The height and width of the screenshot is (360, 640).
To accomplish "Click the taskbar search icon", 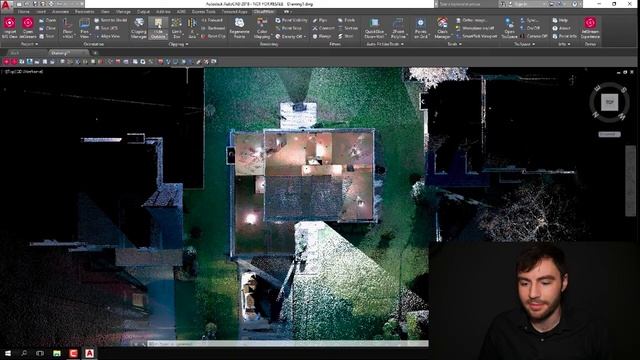I will (24, 353).
